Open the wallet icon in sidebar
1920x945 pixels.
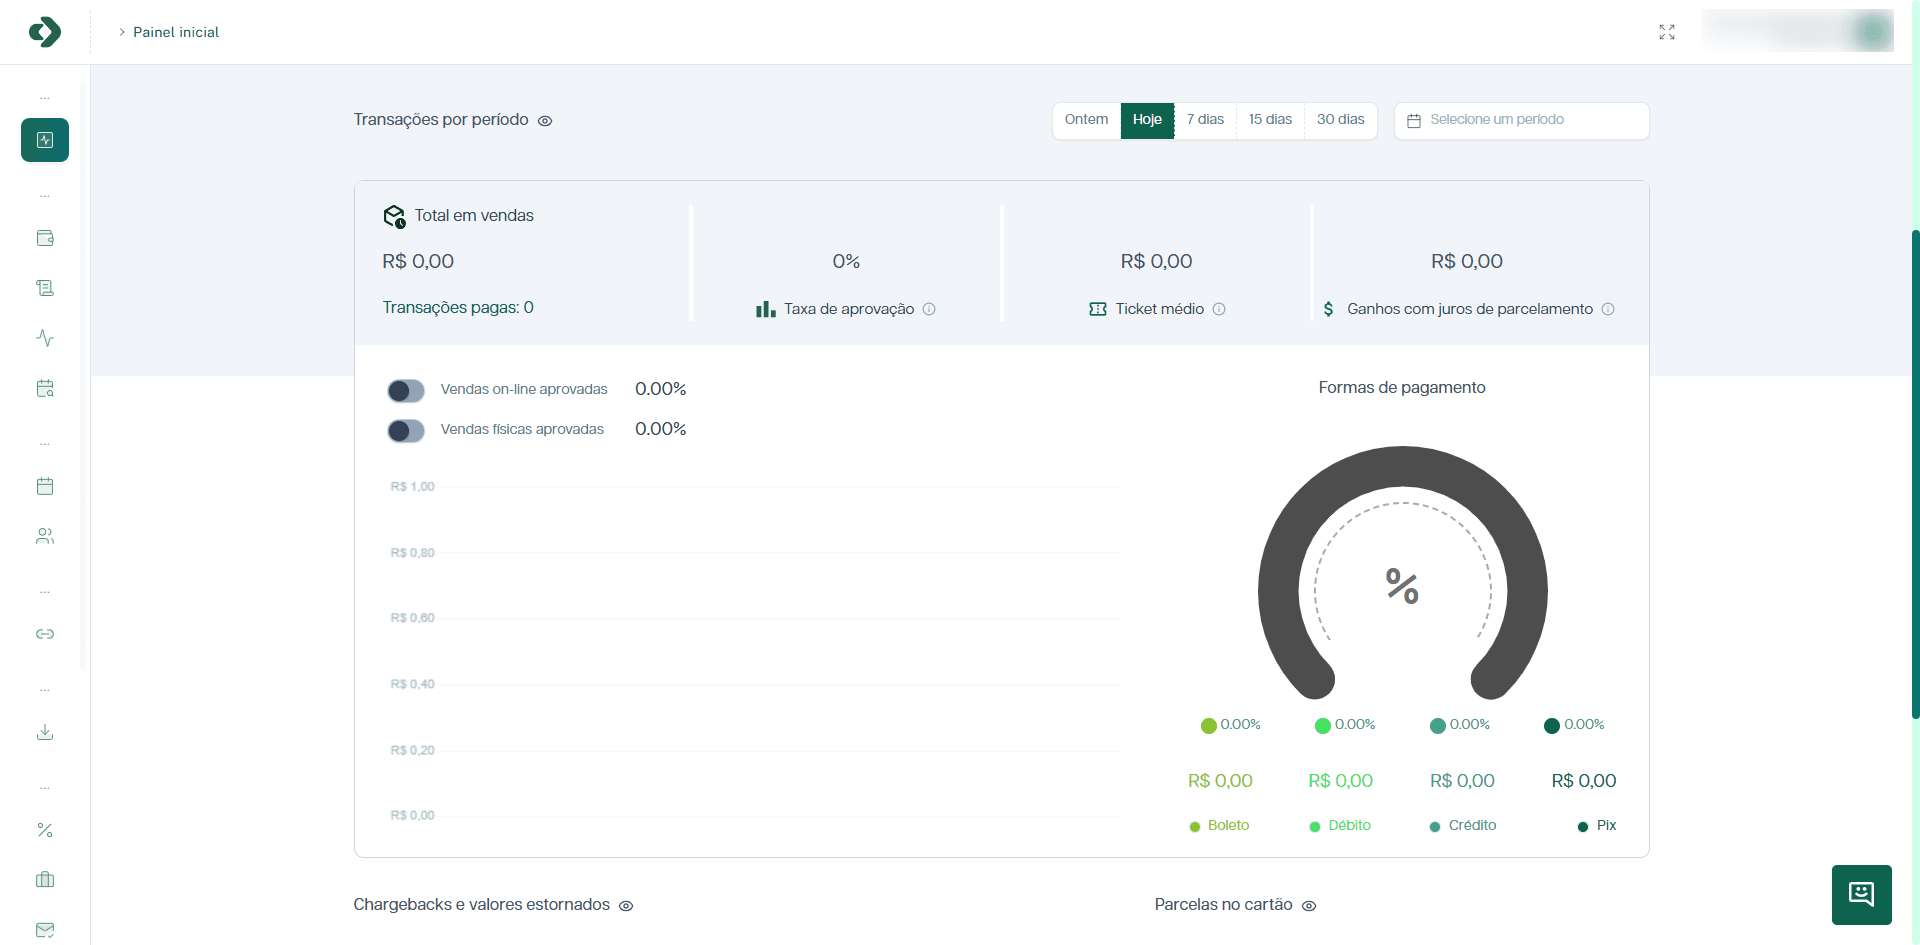point(45,238)
